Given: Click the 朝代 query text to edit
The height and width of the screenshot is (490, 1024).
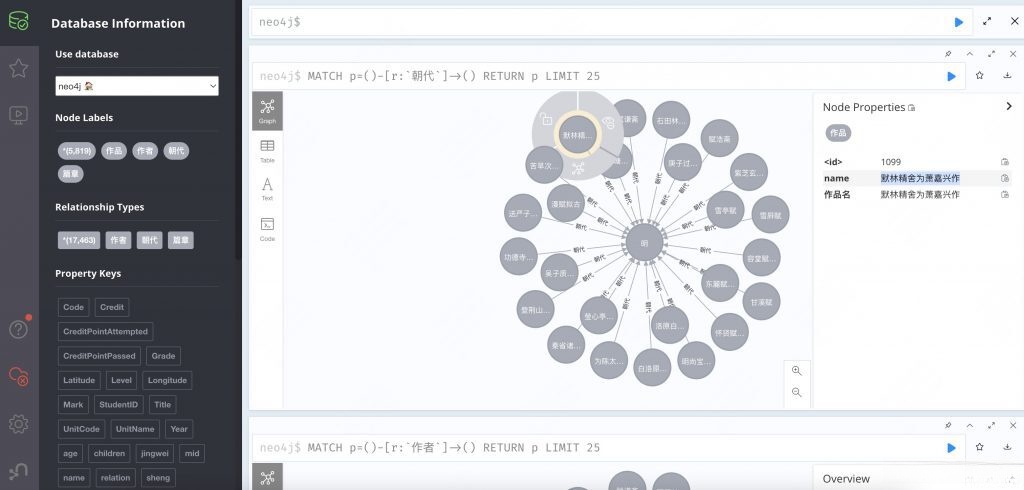Looking at the screenshot, I should (x=453, y=76).
